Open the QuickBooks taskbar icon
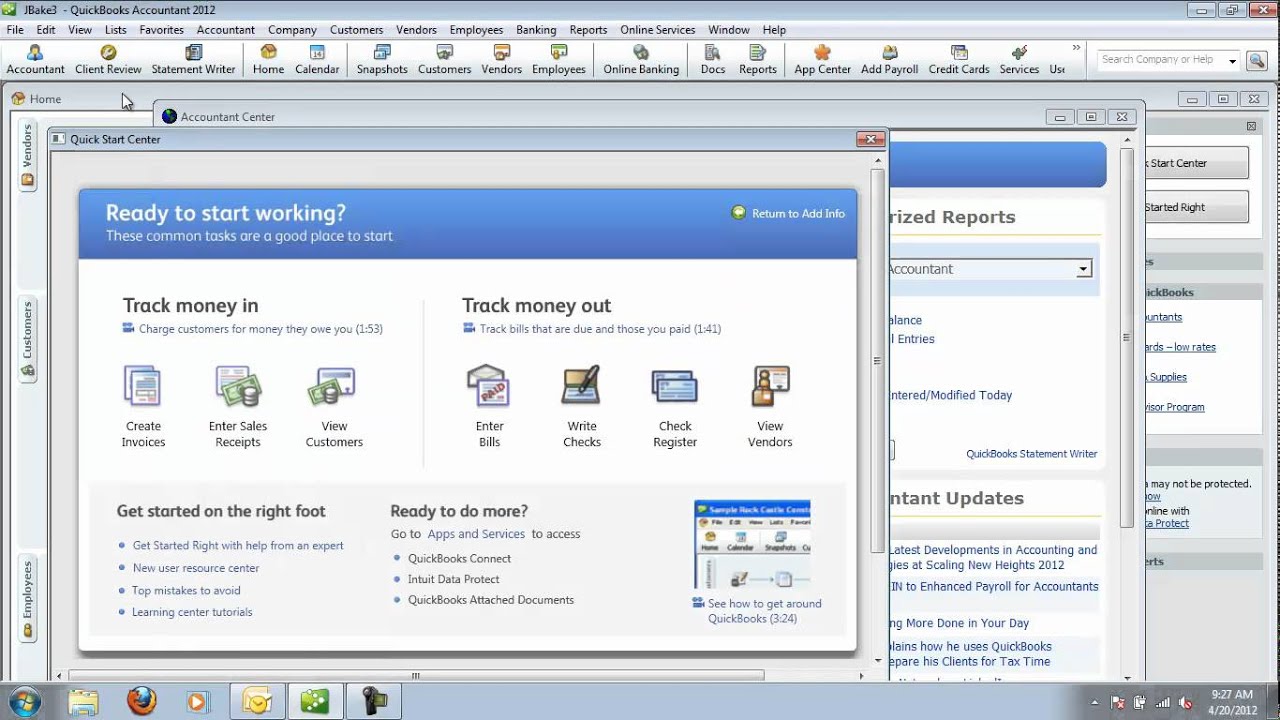The height and width of the screenshot is (720, 1280). pyautogui.click(x=315, y=702)
